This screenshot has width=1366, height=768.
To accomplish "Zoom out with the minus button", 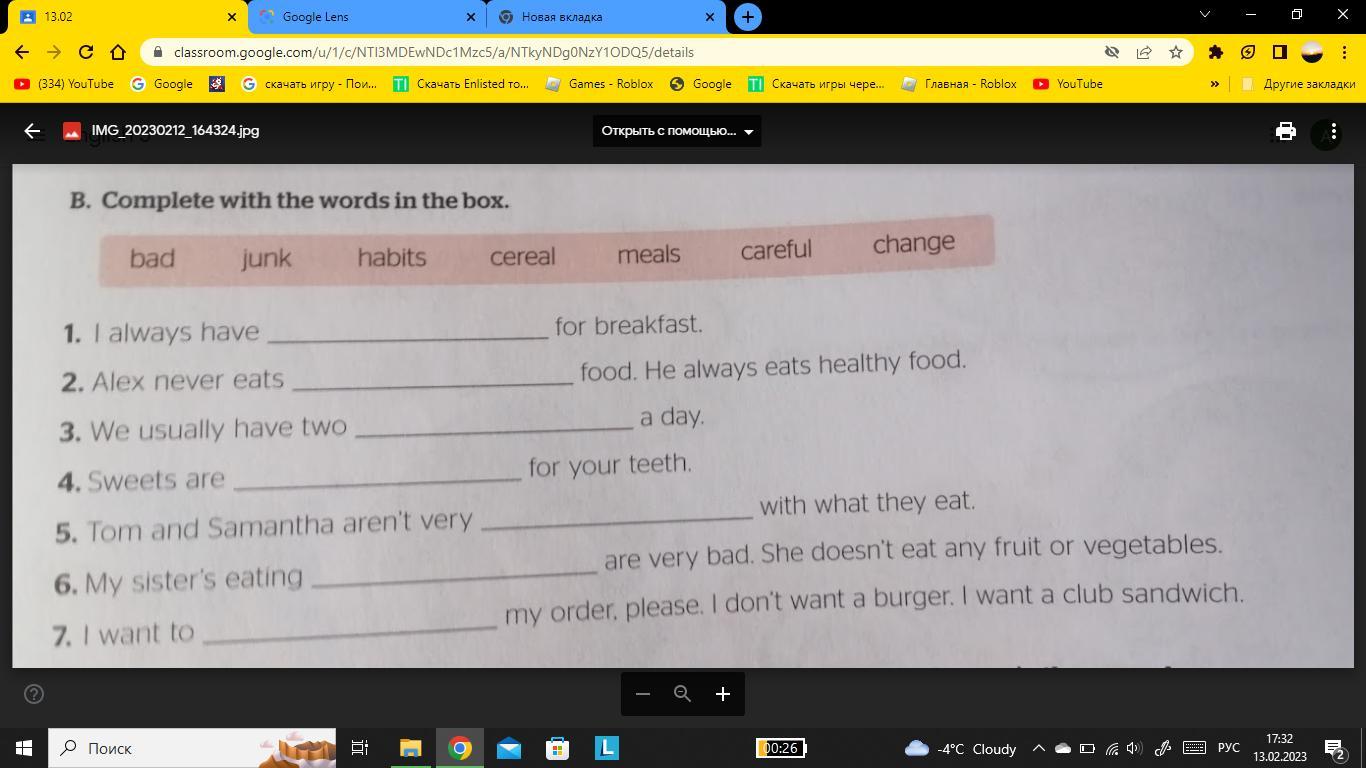I will coord(643,694).
